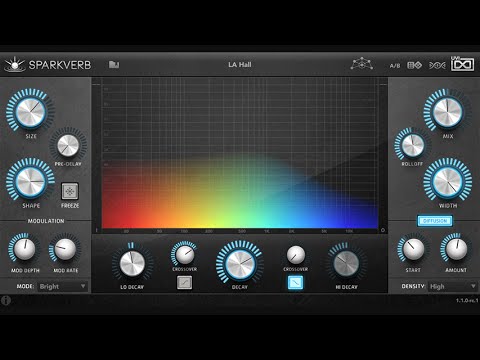Toggle the Diffusion button

[x=435, y=221]
